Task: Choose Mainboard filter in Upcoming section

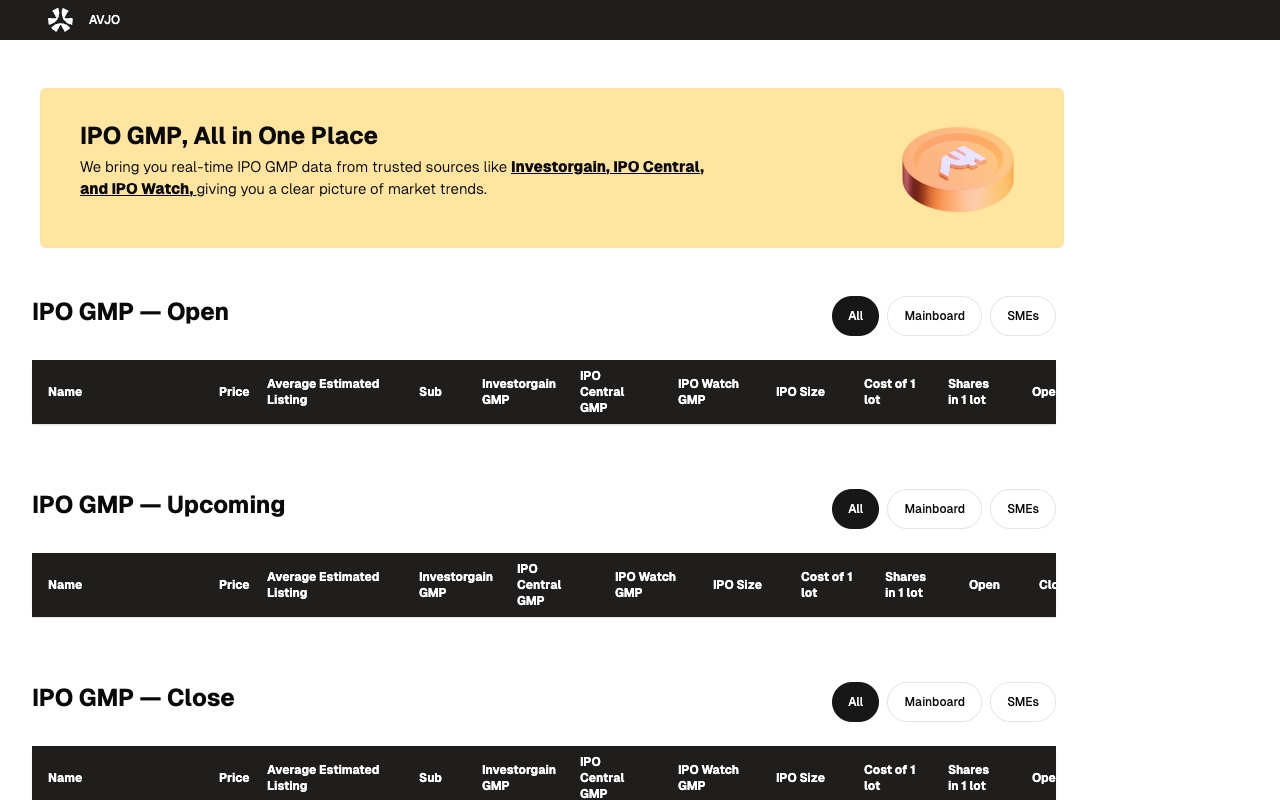Action: click(934, 509)
